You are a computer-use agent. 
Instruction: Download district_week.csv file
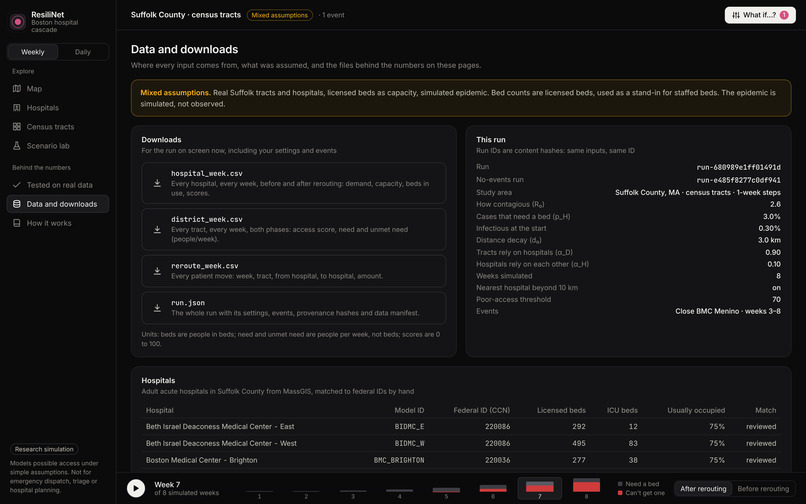[x=294, y=229]
